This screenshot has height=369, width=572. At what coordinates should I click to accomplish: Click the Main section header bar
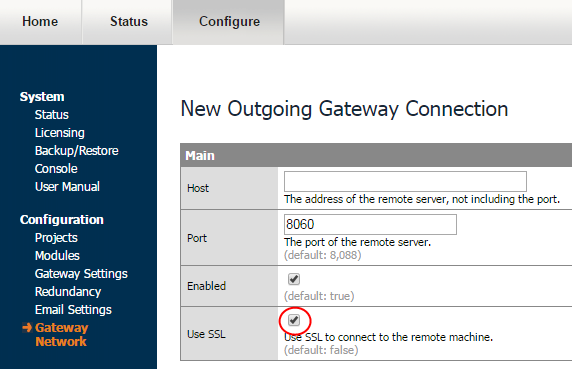[x=376, y=155]
